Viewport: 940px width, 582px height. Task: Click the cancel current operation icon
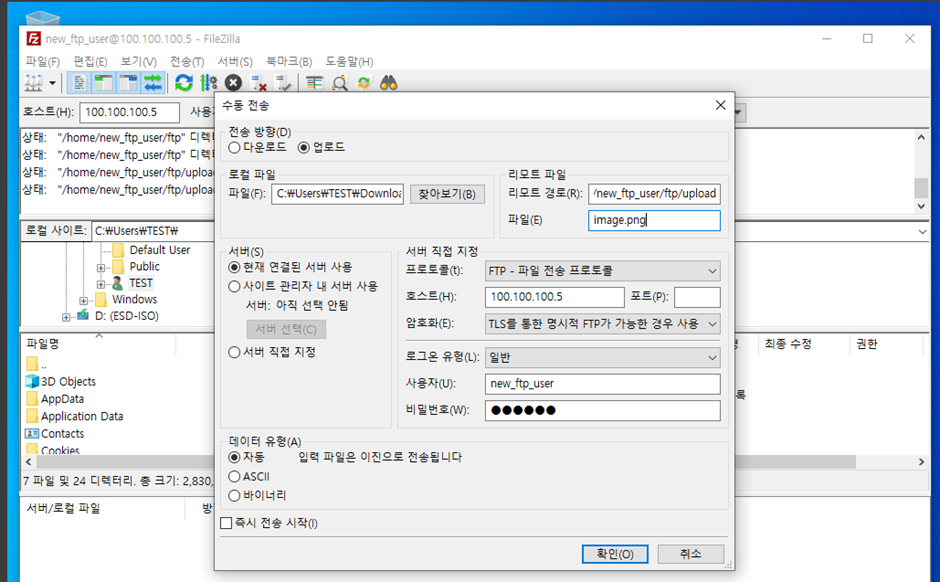233,83
